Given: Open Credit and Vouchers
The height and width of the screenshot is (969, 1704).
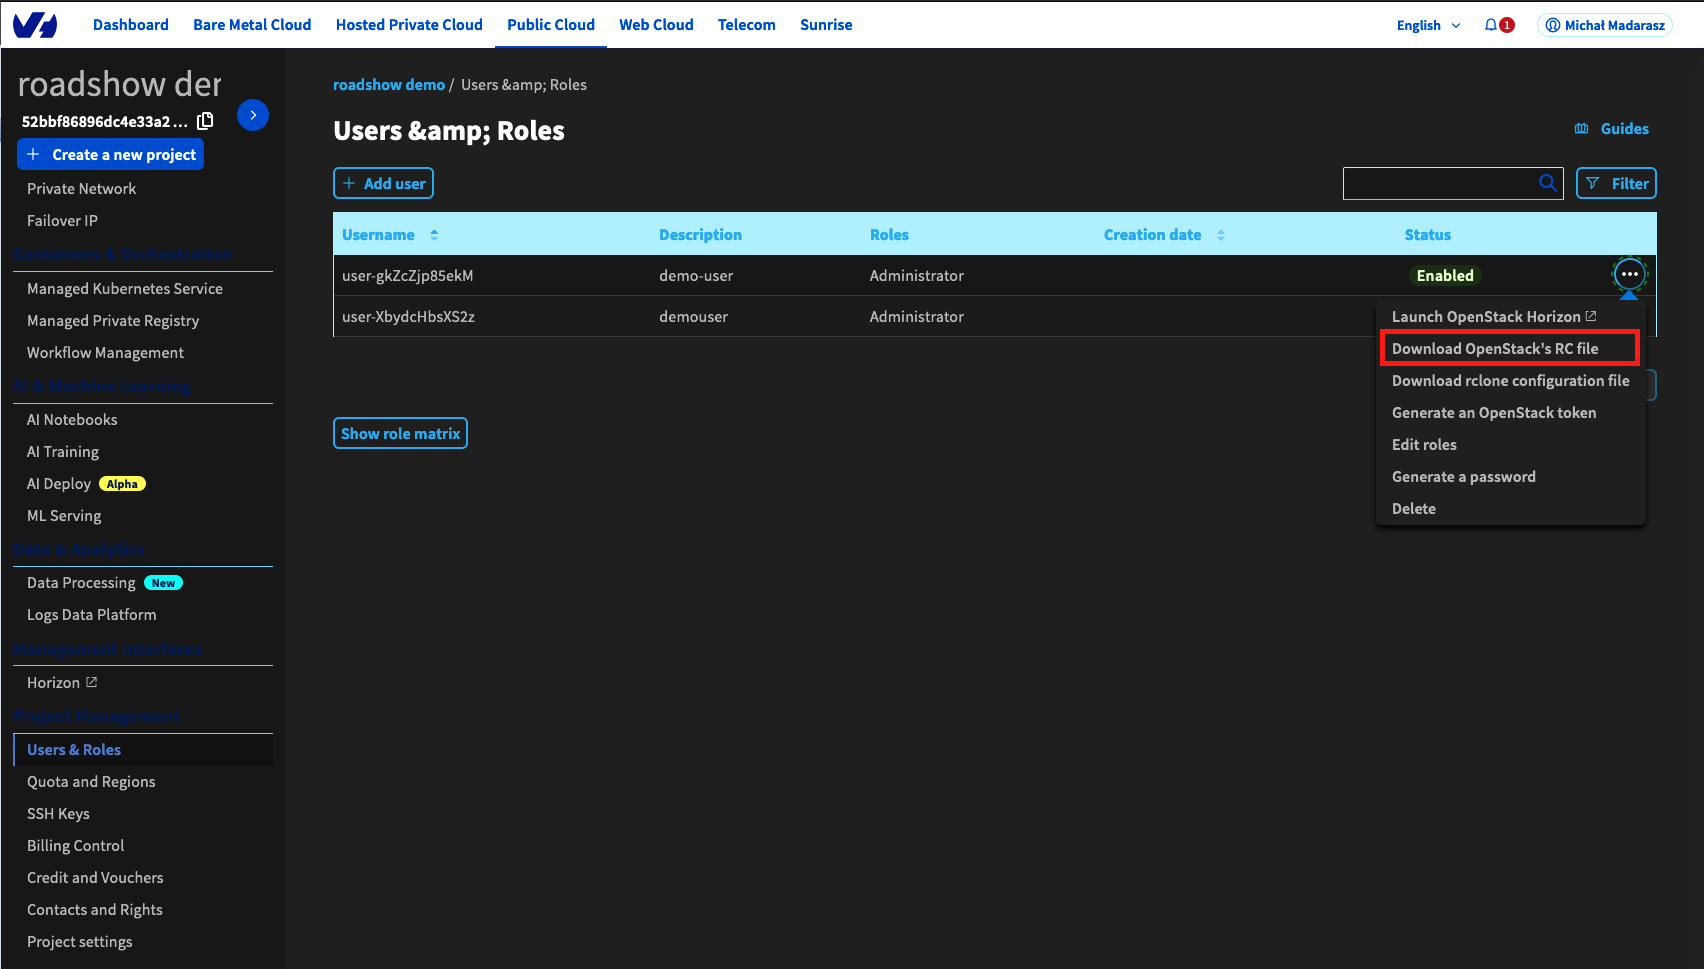Looking at the screenshot, I should click(x=95, y=877).
